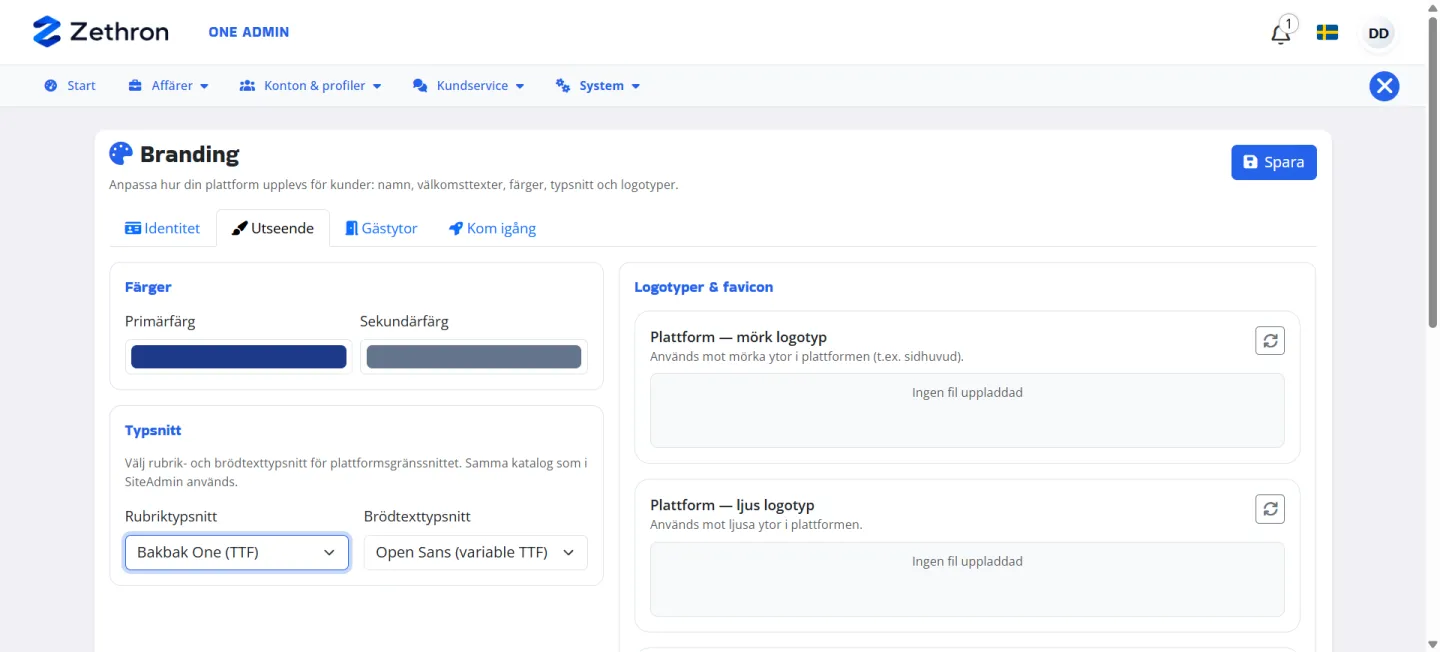1440x652 pixels.
Task: Change language via Swedish flag
Action: 1327,33
